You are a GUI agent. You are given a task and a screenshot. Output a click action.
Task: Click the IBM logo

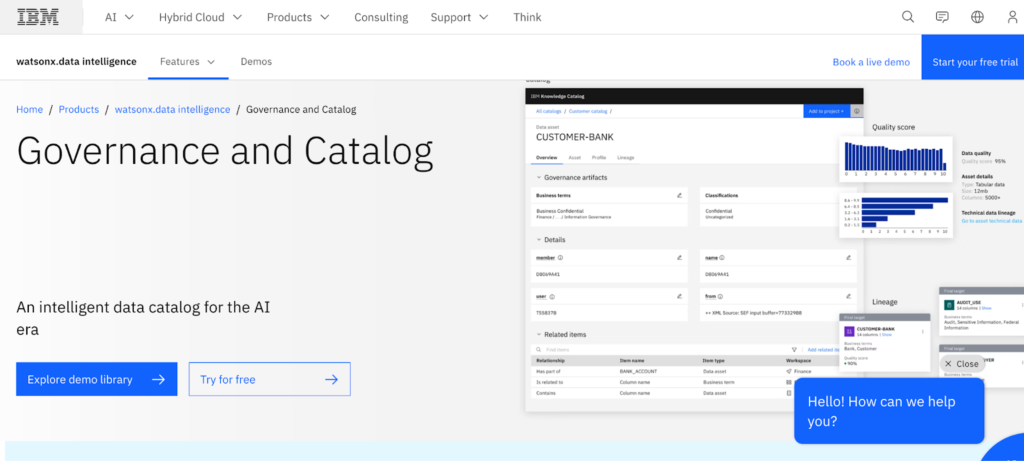[x=38, y=17]
